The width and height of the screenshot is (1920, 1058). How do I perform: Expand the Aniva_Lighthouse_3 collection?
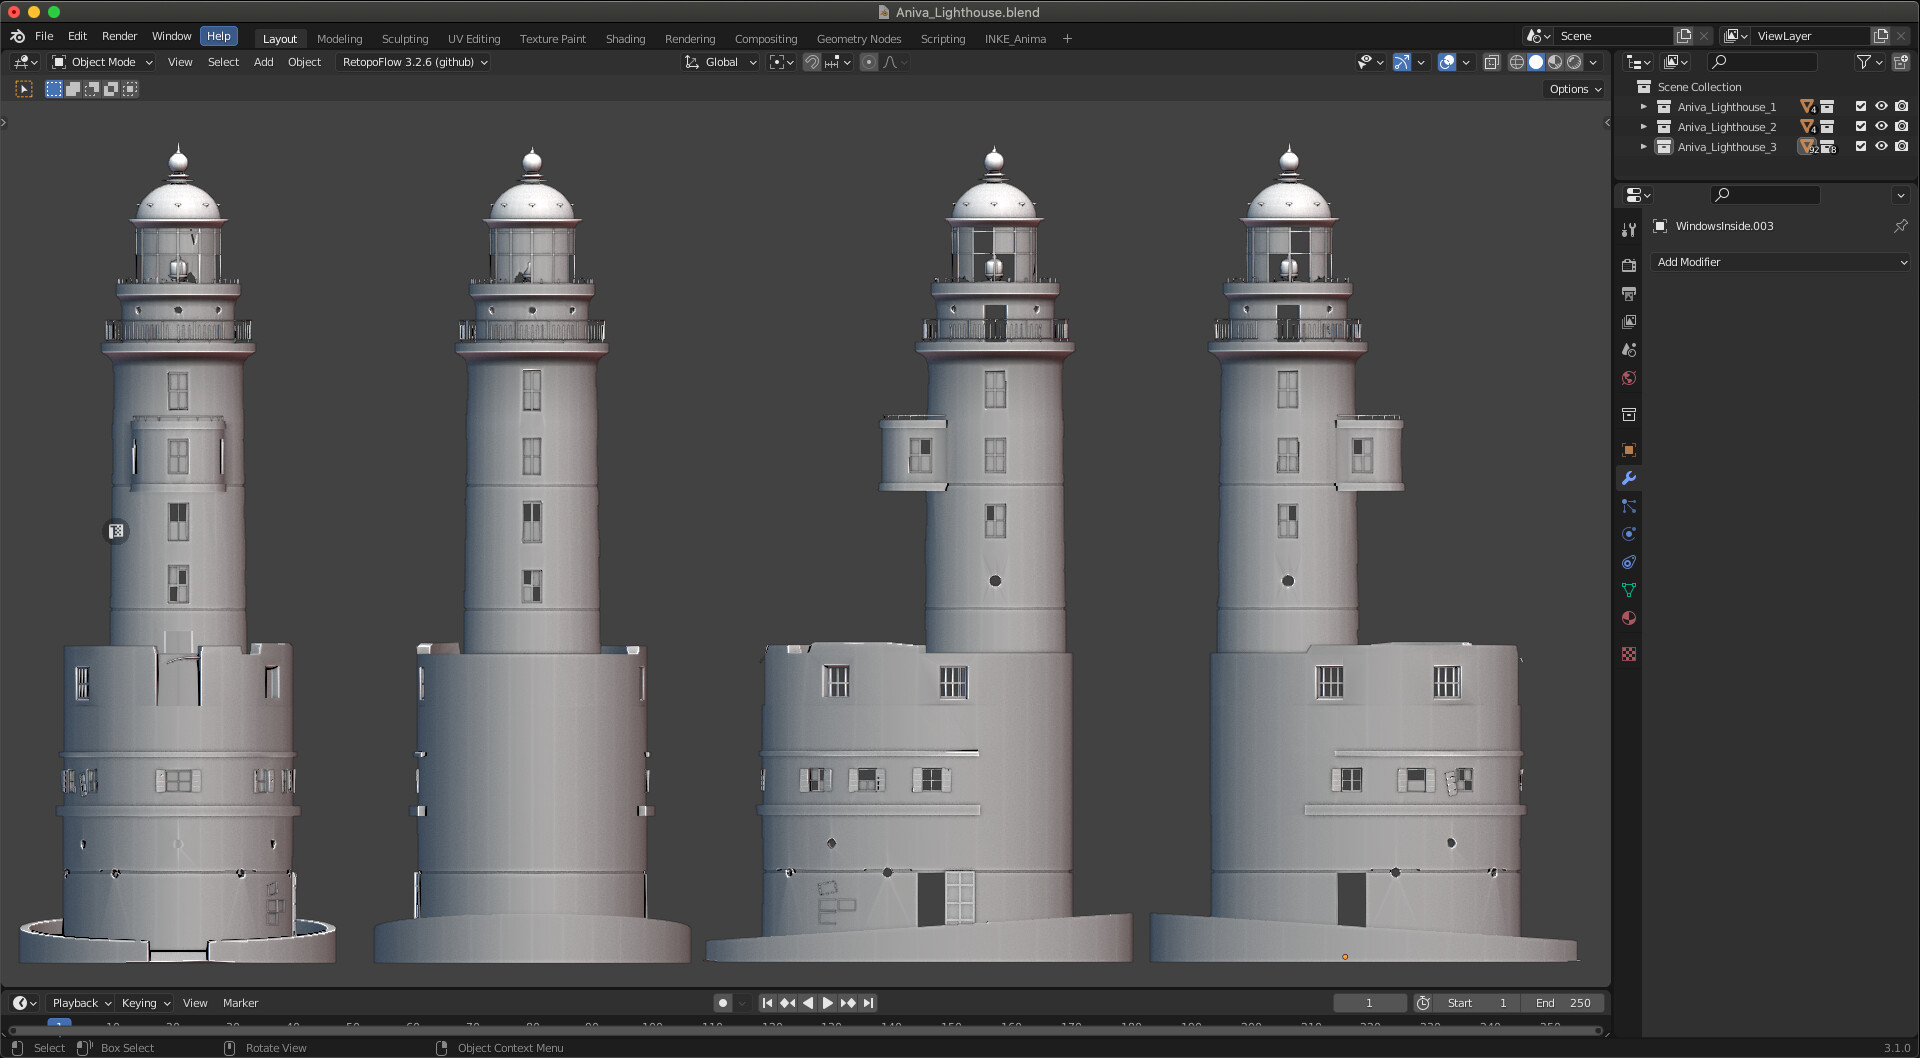click(x=1643, y=147)
